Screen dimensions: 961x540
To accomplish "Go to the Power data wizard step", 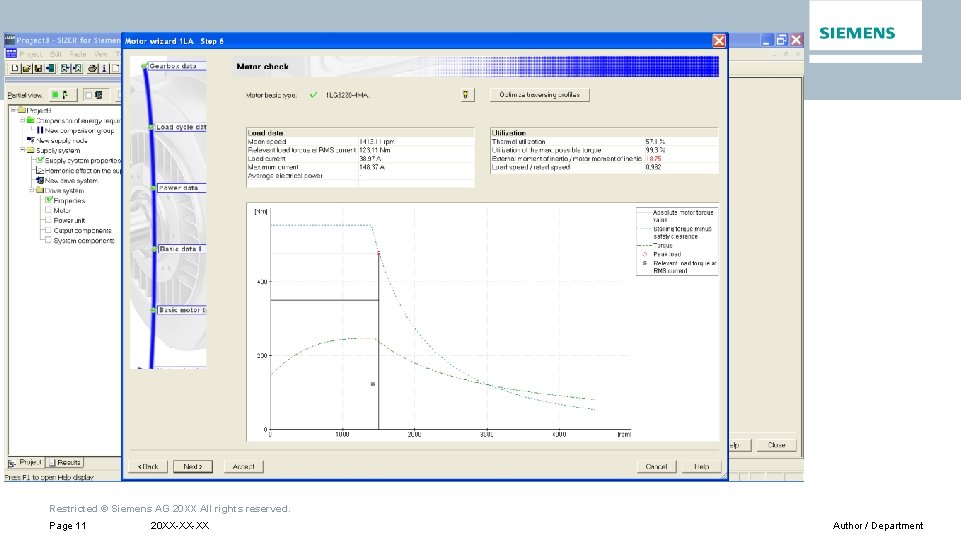I will pyautogui.click(x=179, y=188).
